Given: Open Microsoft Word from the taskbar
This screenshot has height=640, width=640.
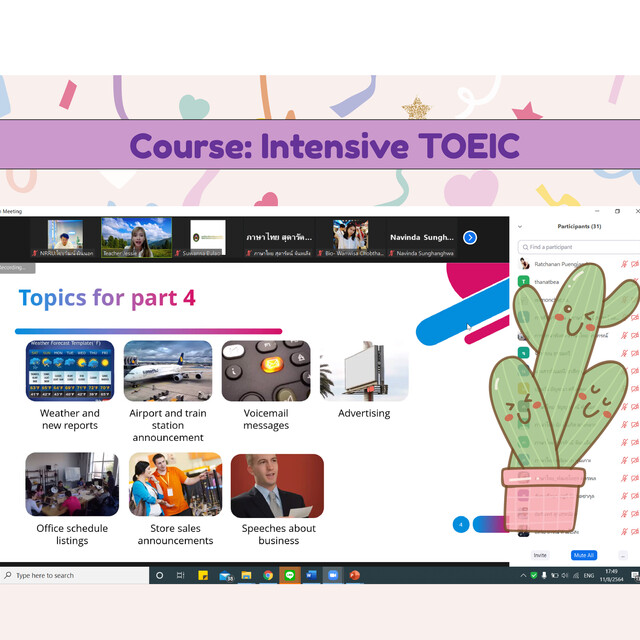Looking at the screenshot, I should [311, 575].
